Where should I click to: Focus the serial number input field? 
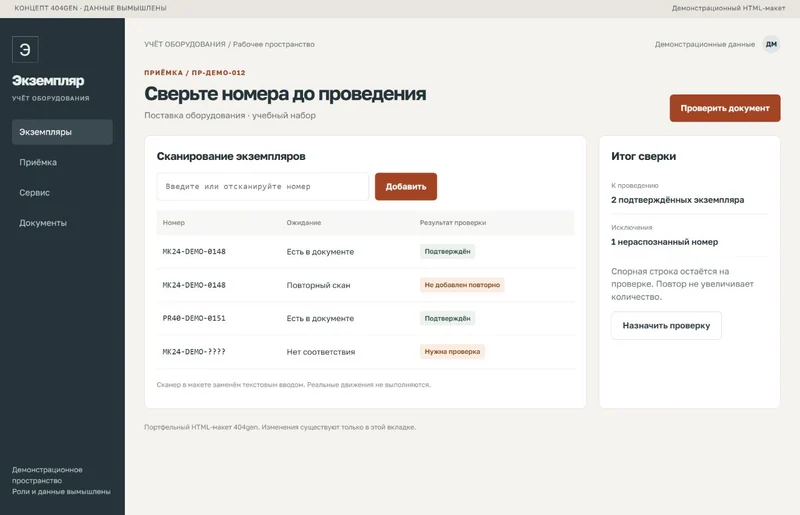pos(262,187)
